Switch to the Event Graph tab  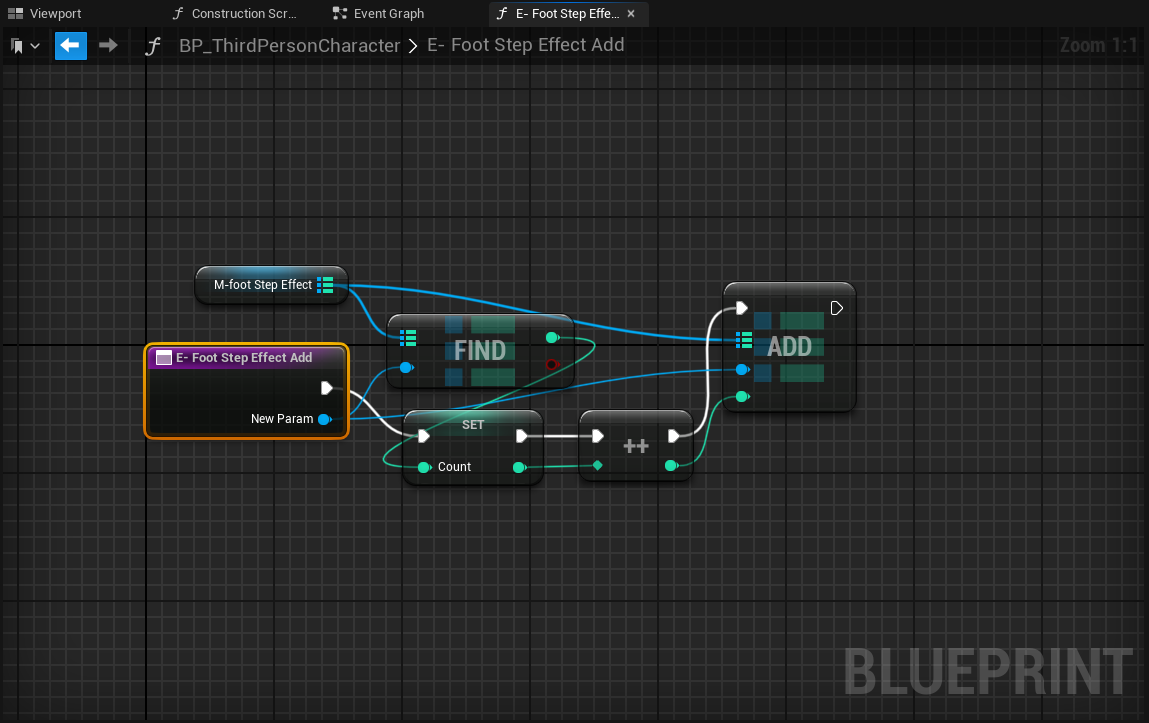click(x=379, y=13)
